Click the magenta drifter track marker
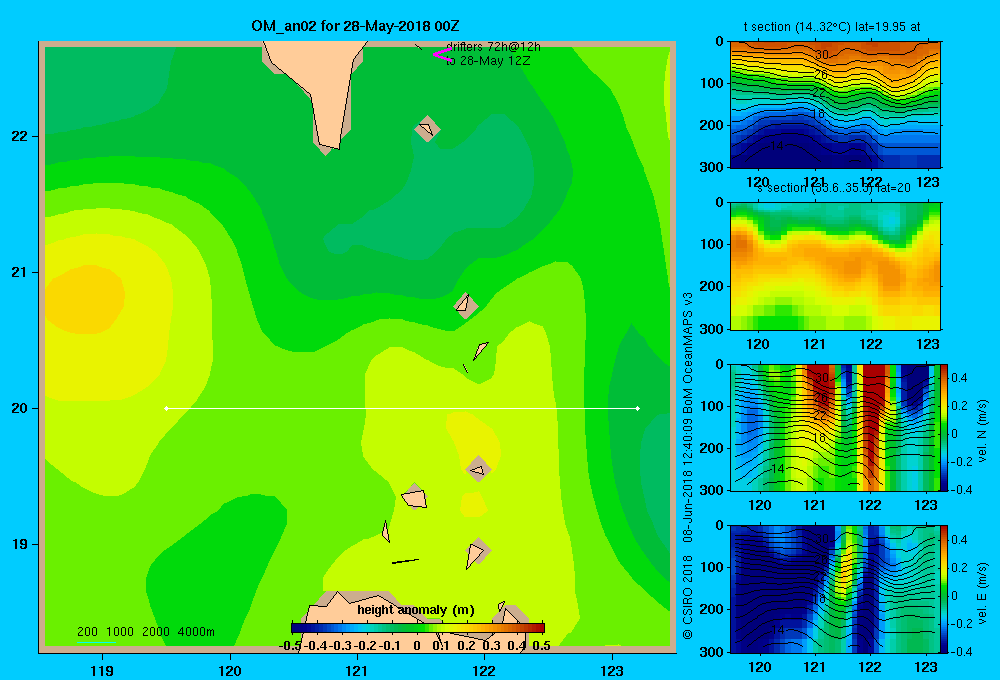This screenshot has height=680, width=1000. click(441, 55)
